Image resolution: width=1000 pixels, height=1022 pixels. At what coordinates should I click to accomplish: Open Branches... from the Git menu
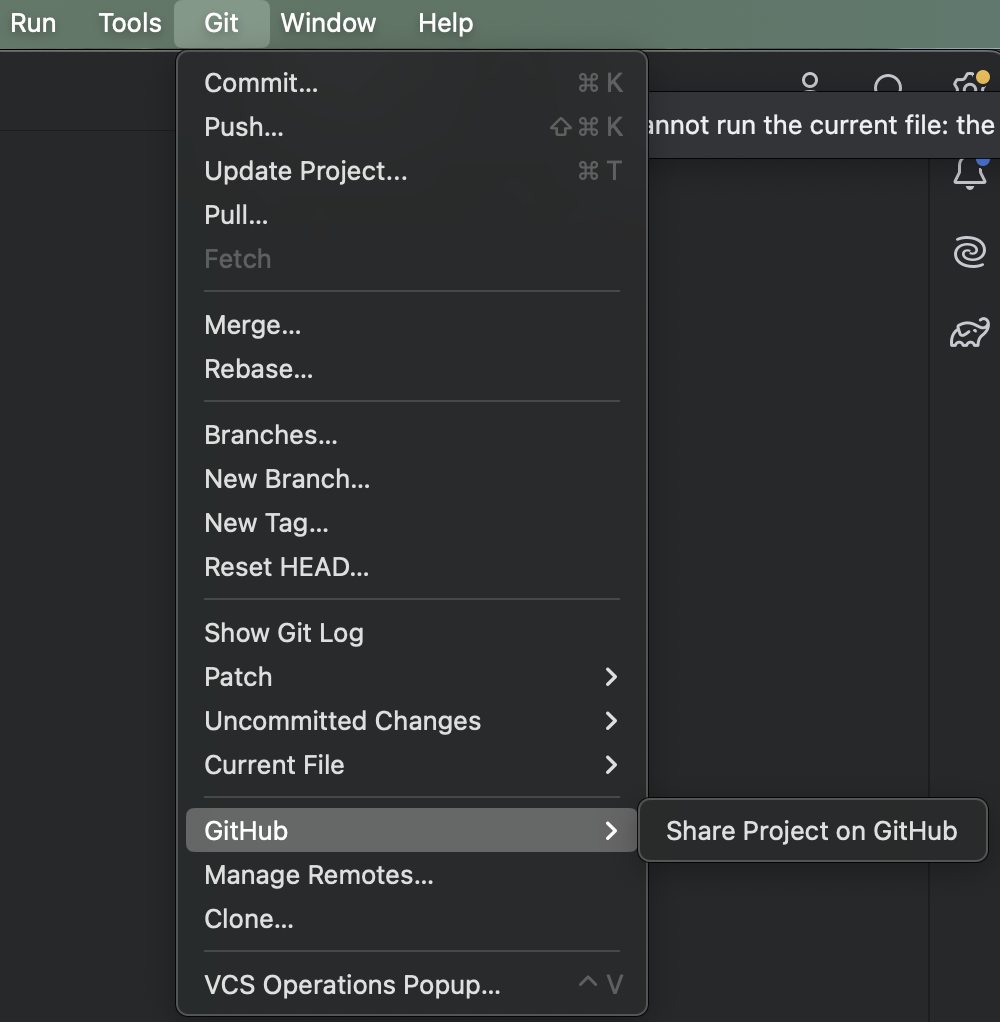(x=270, y=435)
